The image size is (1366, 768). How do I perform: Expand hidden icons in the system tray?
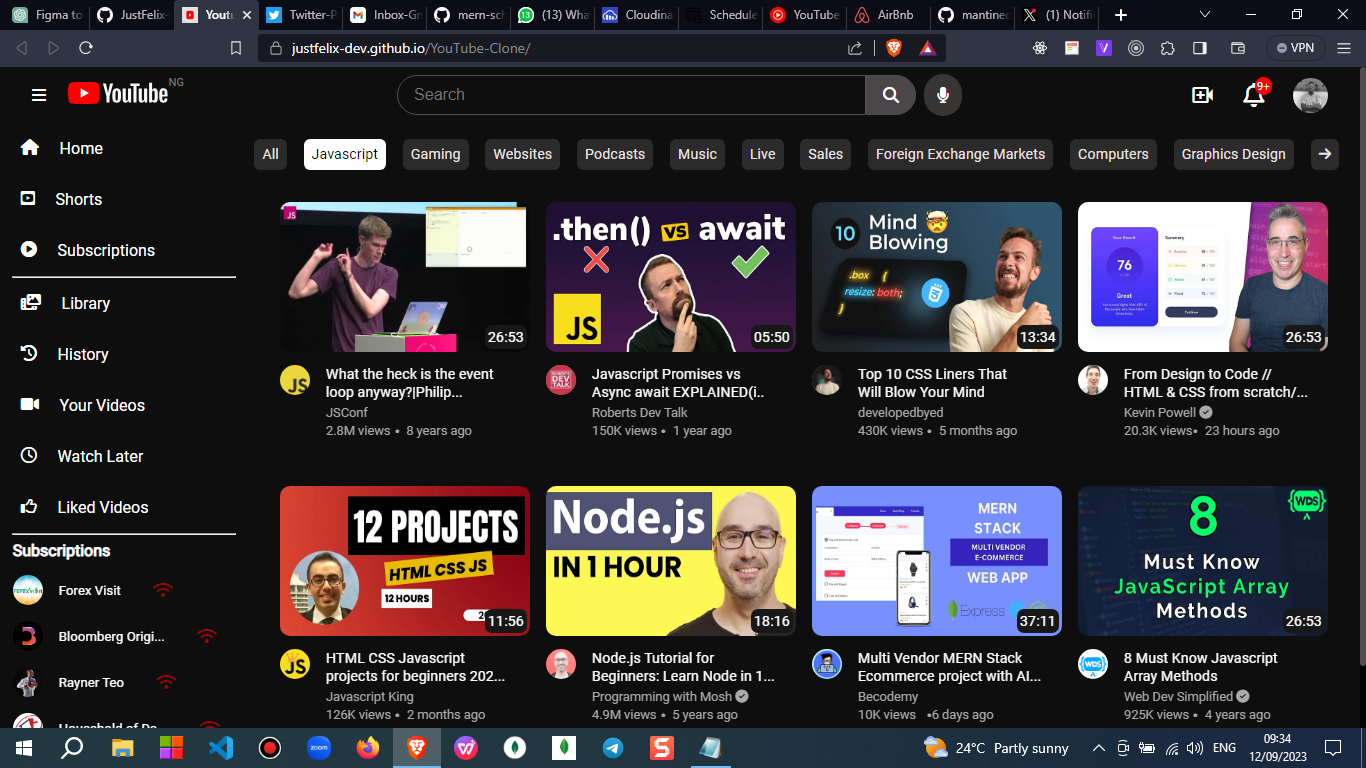tap(1098, 747)
